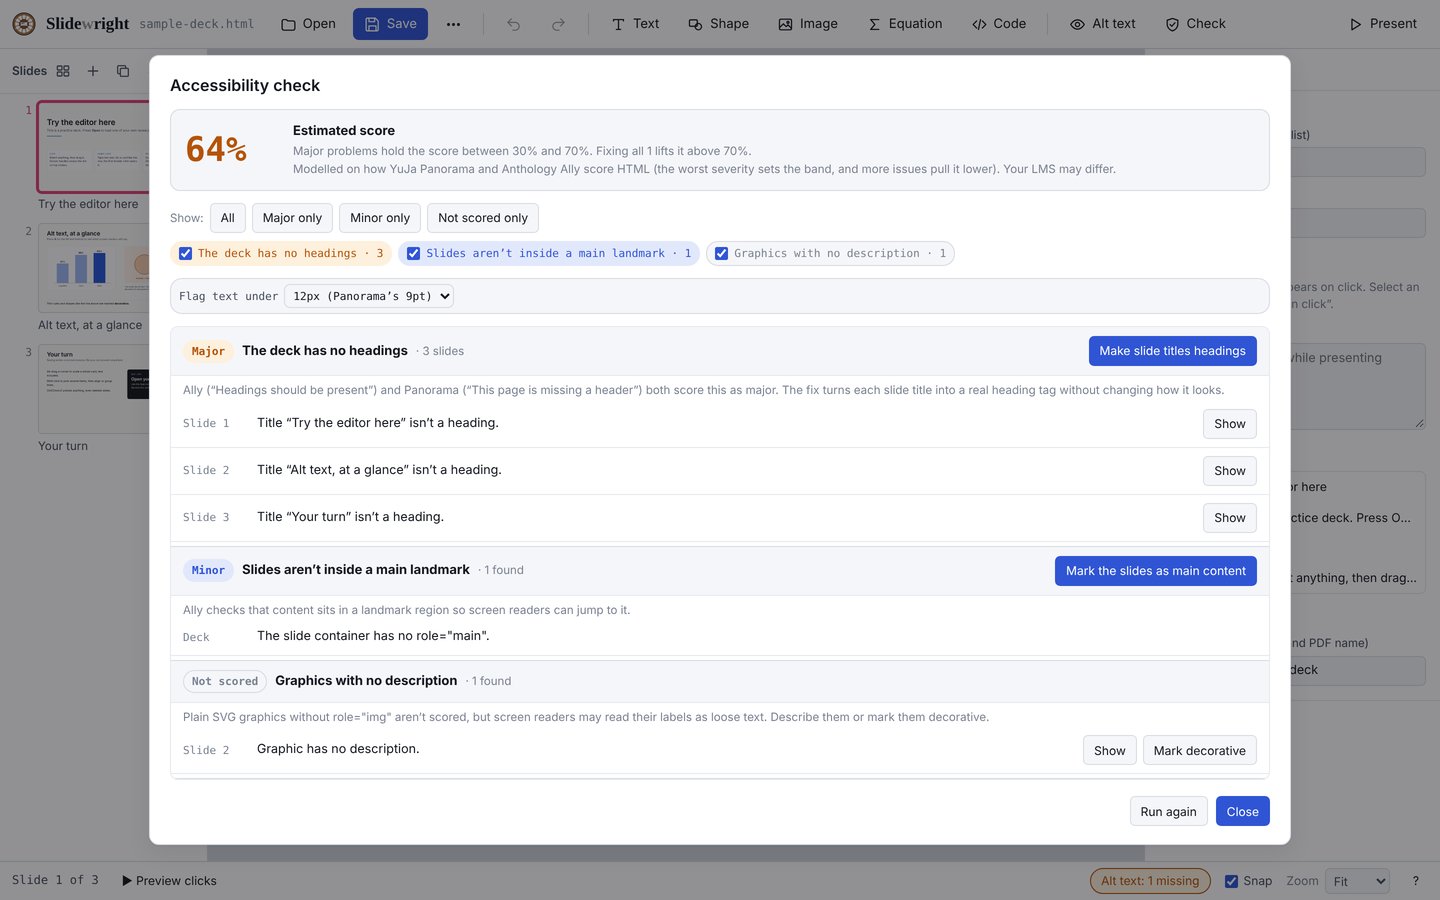Toggle 'Slides aren't inside a main landmark' checkbox
The height and width of the screenshot is (900, 1440).
pyautogui.click(x=413, y=254)
